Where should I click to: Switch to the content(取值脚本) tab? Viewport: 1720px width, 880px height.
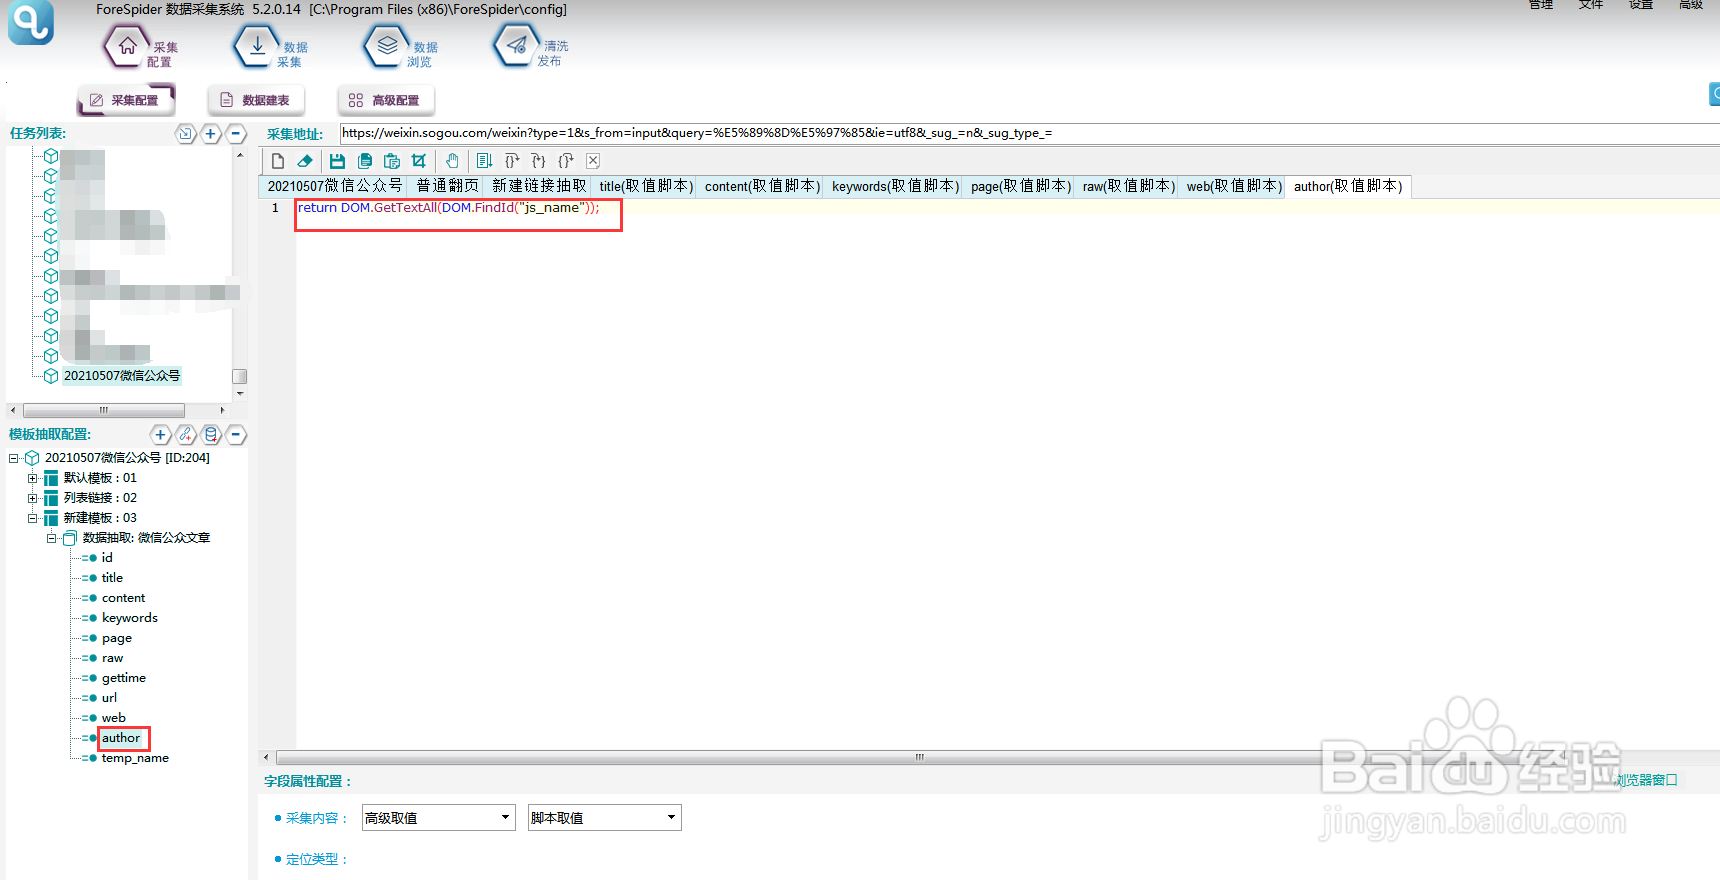point(762,186)
